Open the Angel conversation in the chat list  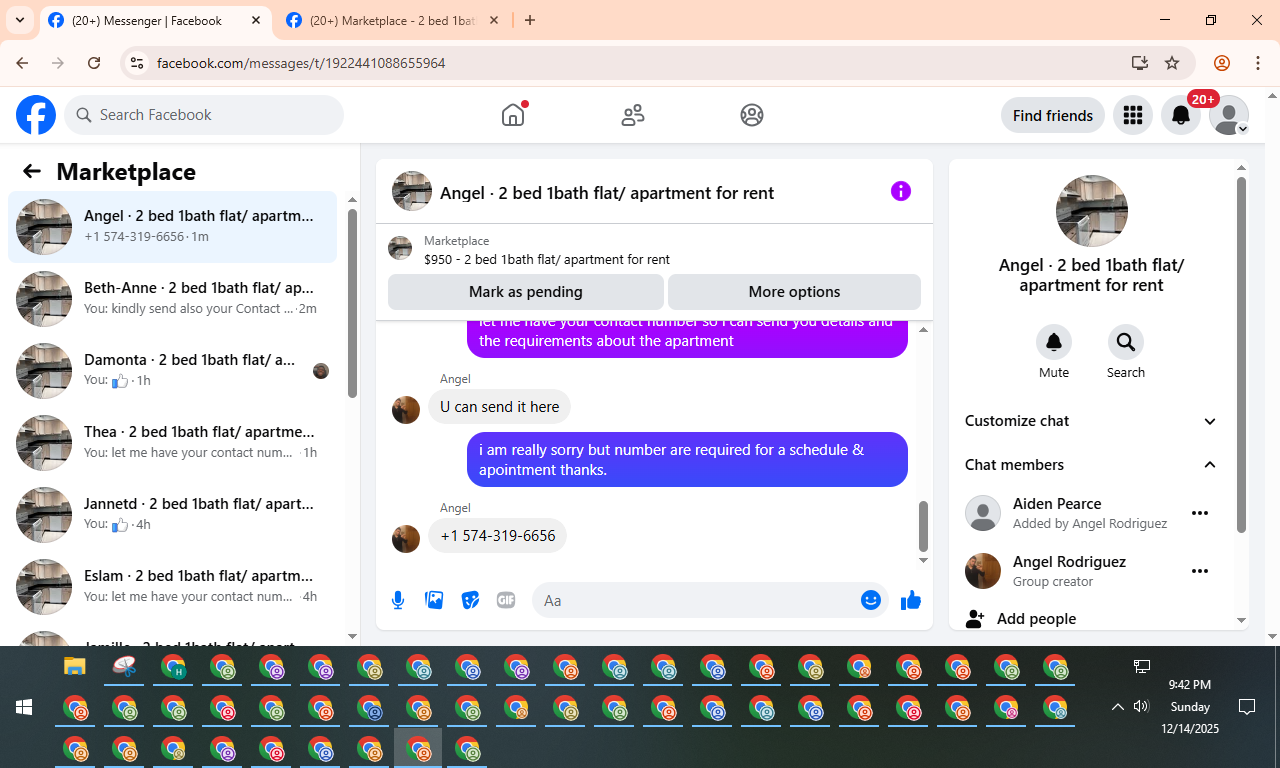click(173, 227)
